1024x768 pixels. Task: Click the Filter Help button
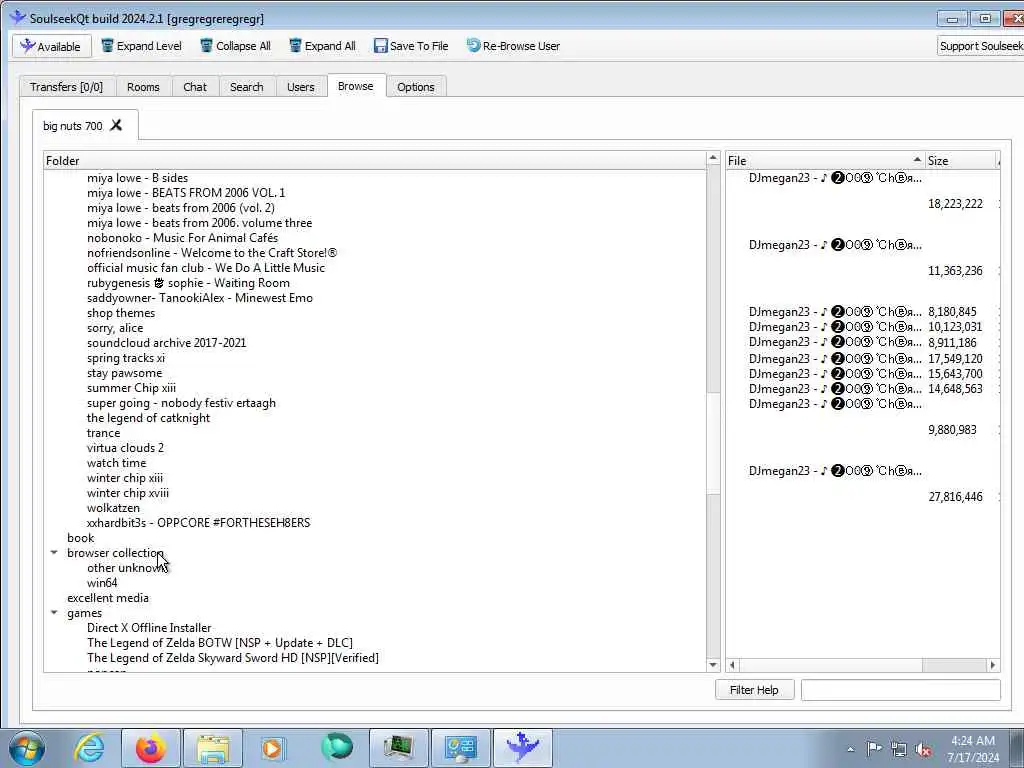(x=754, y=690)
